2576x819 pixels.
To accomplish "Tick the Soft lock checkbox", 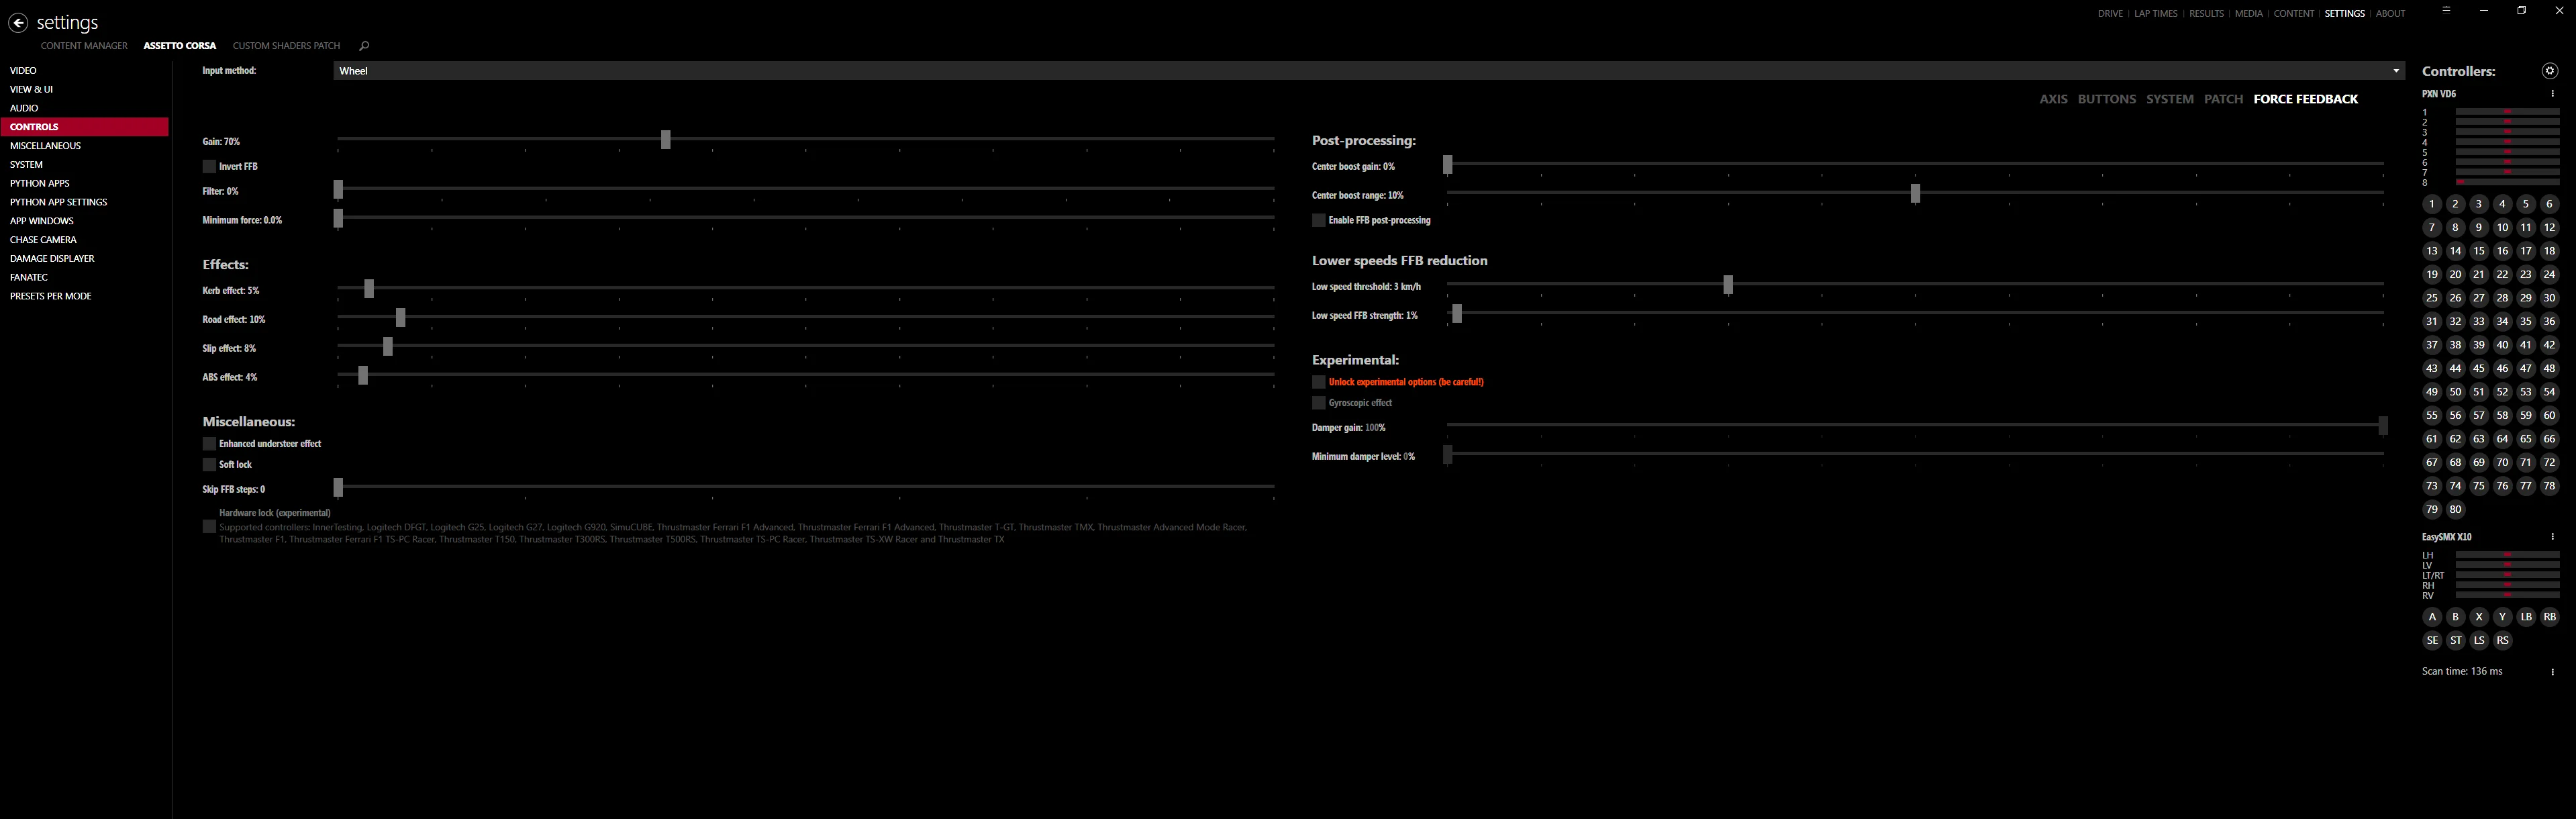I will click(x=209, y=465).
